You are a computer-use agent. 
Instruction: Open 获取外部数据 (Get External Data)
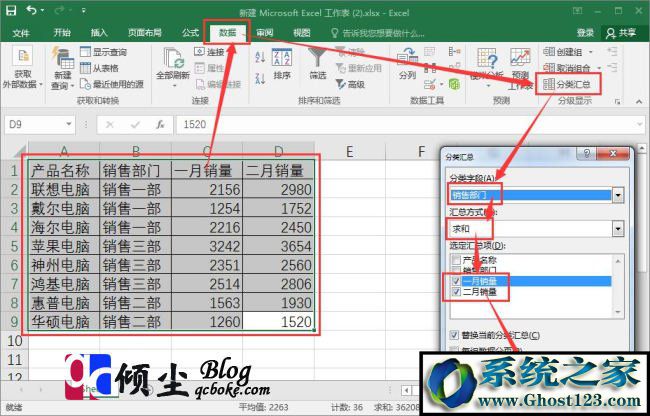pyautogui.click(x=22, y=68)
